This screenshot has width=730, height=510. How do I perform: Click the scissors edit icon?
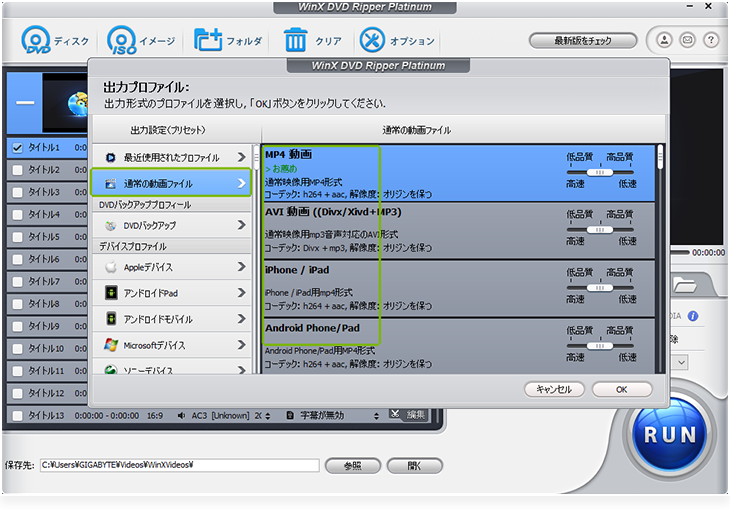[395, 414]
